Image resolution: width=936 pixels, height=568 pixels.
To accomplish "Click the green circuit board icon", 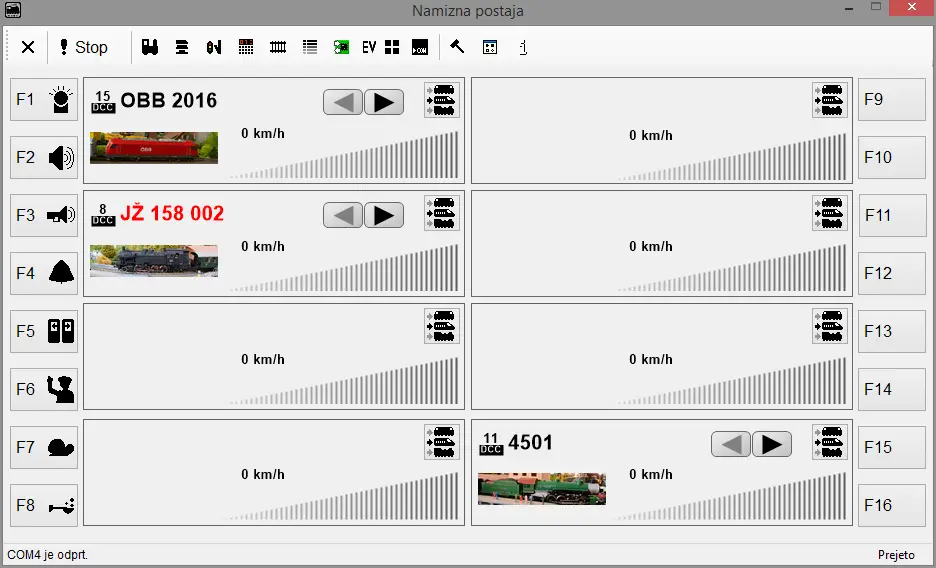I will point(341,47).
